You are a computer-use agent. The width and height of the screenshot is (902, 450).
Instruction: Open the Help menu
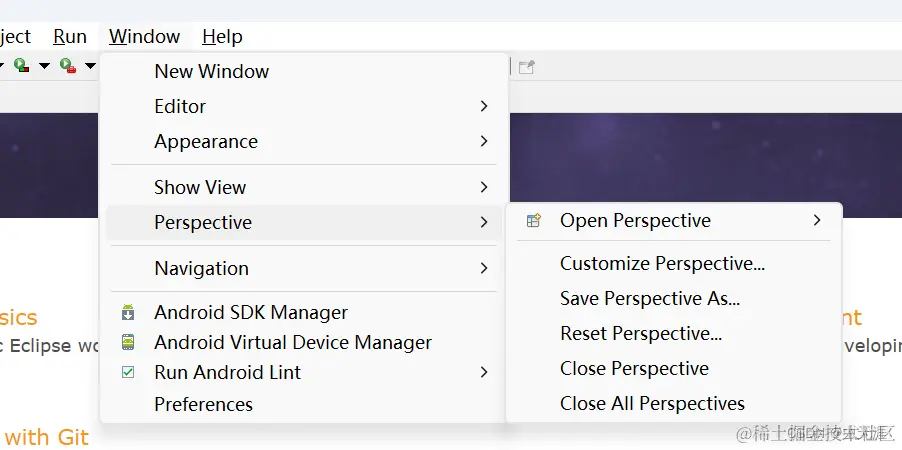click(x=222, y=37)
